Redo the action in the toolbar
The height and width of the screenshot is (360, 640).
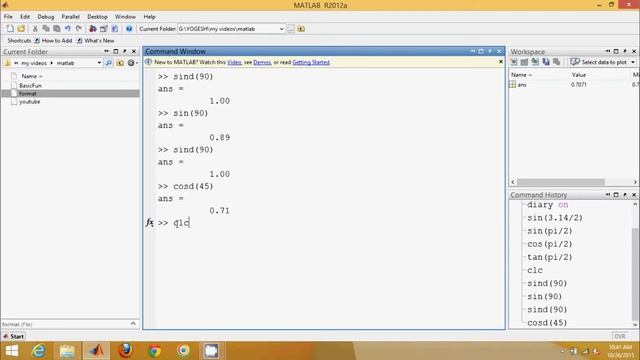coord(78,29)
